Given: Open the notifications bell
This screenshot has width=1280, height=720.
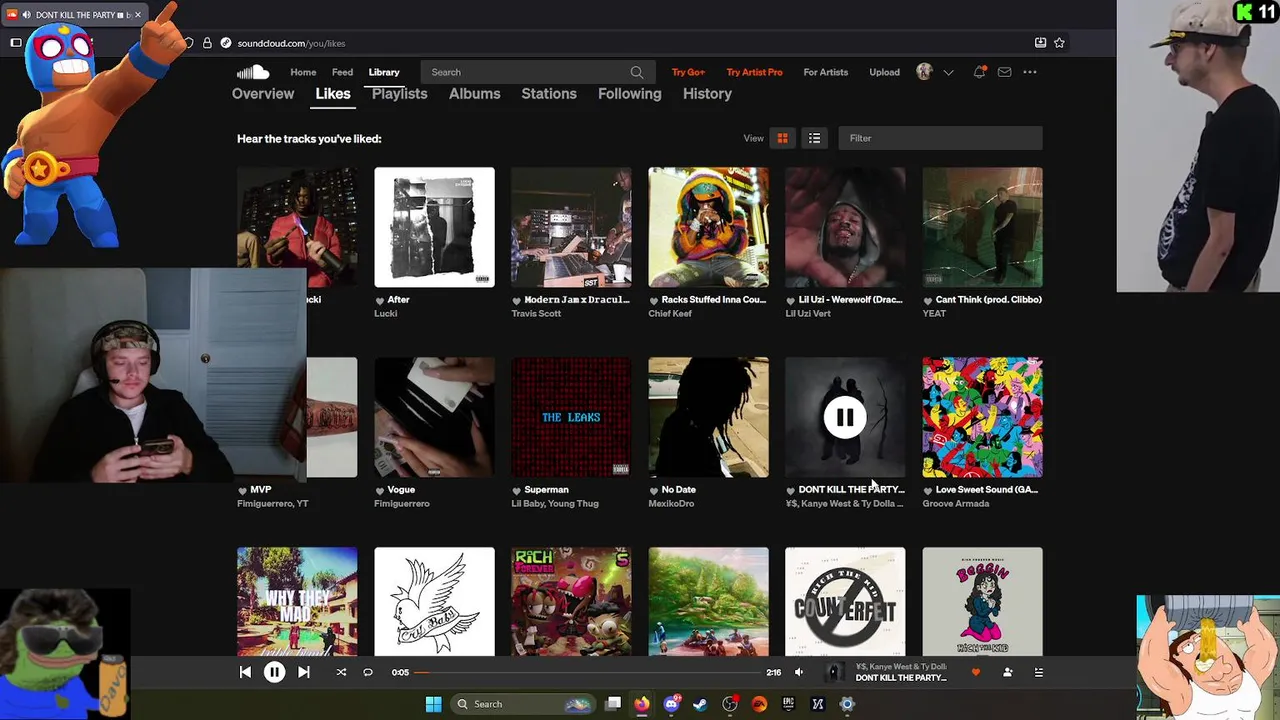Looking at the screenshot, I should 979,72.
